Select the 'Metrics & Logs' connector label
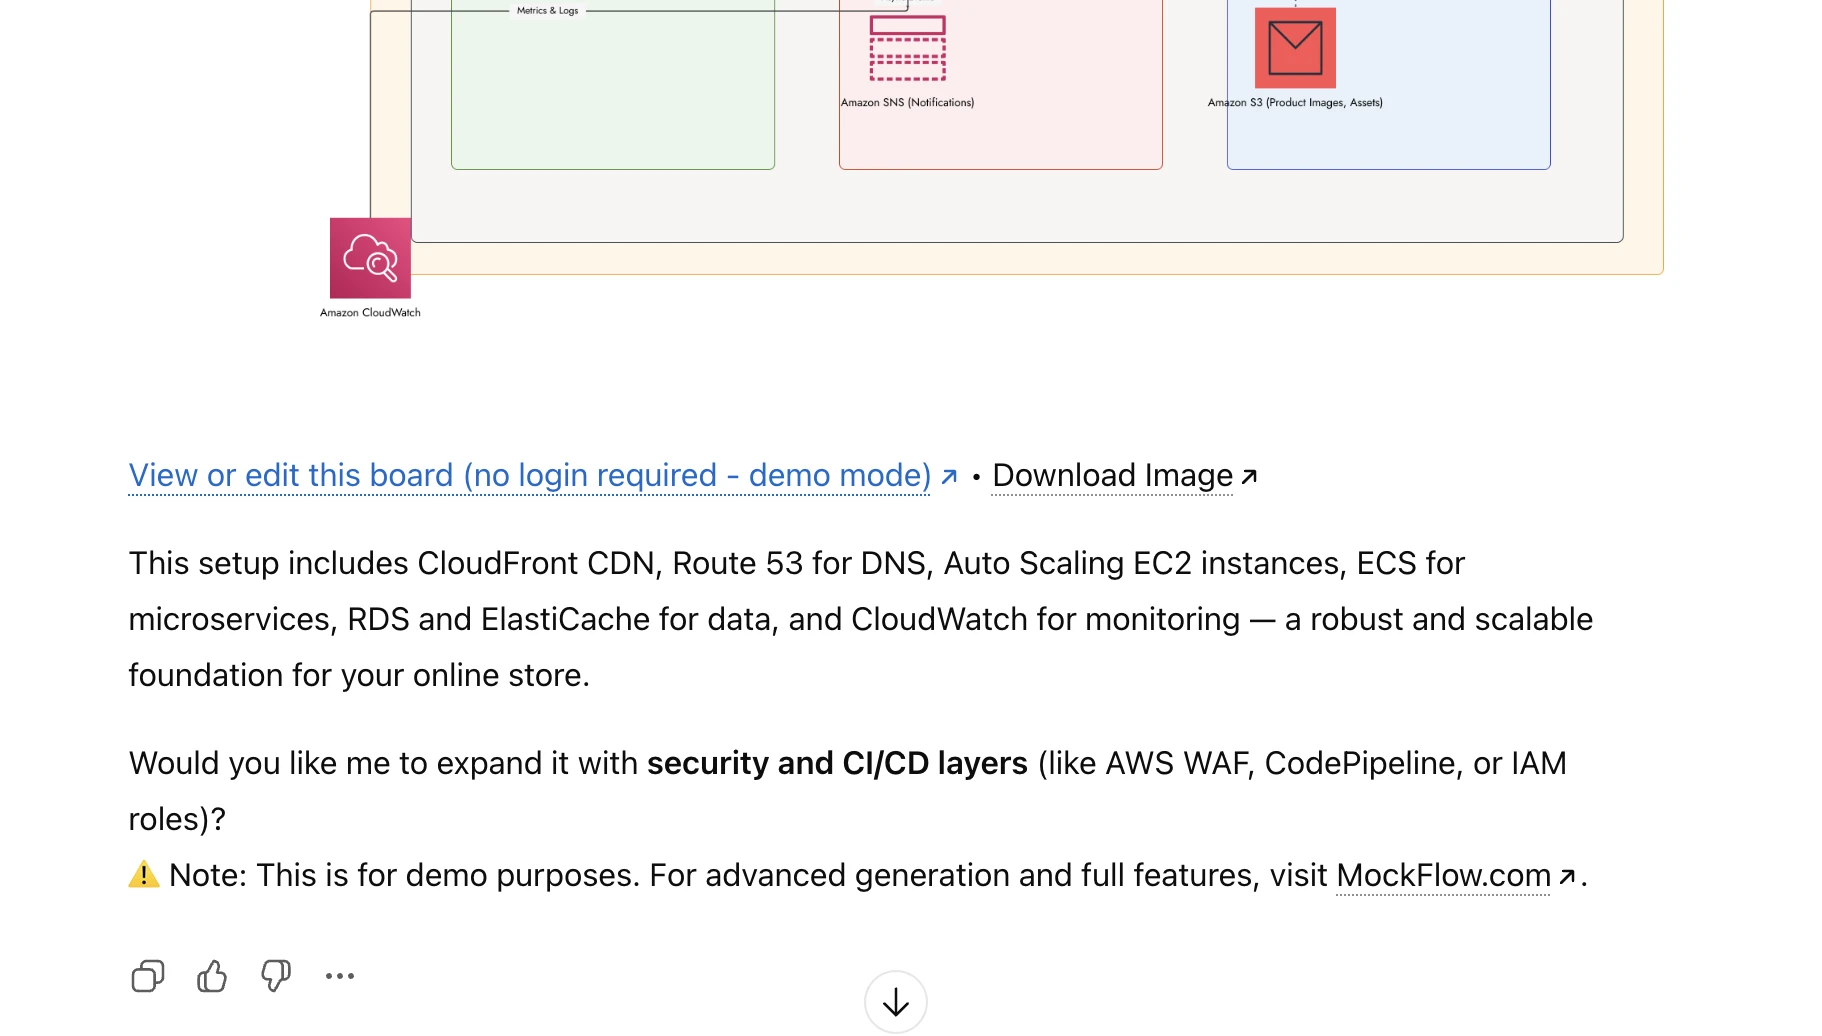The height and width of the screenshot is (1036, 1822). pyautogui.click(x=547, y=11)
